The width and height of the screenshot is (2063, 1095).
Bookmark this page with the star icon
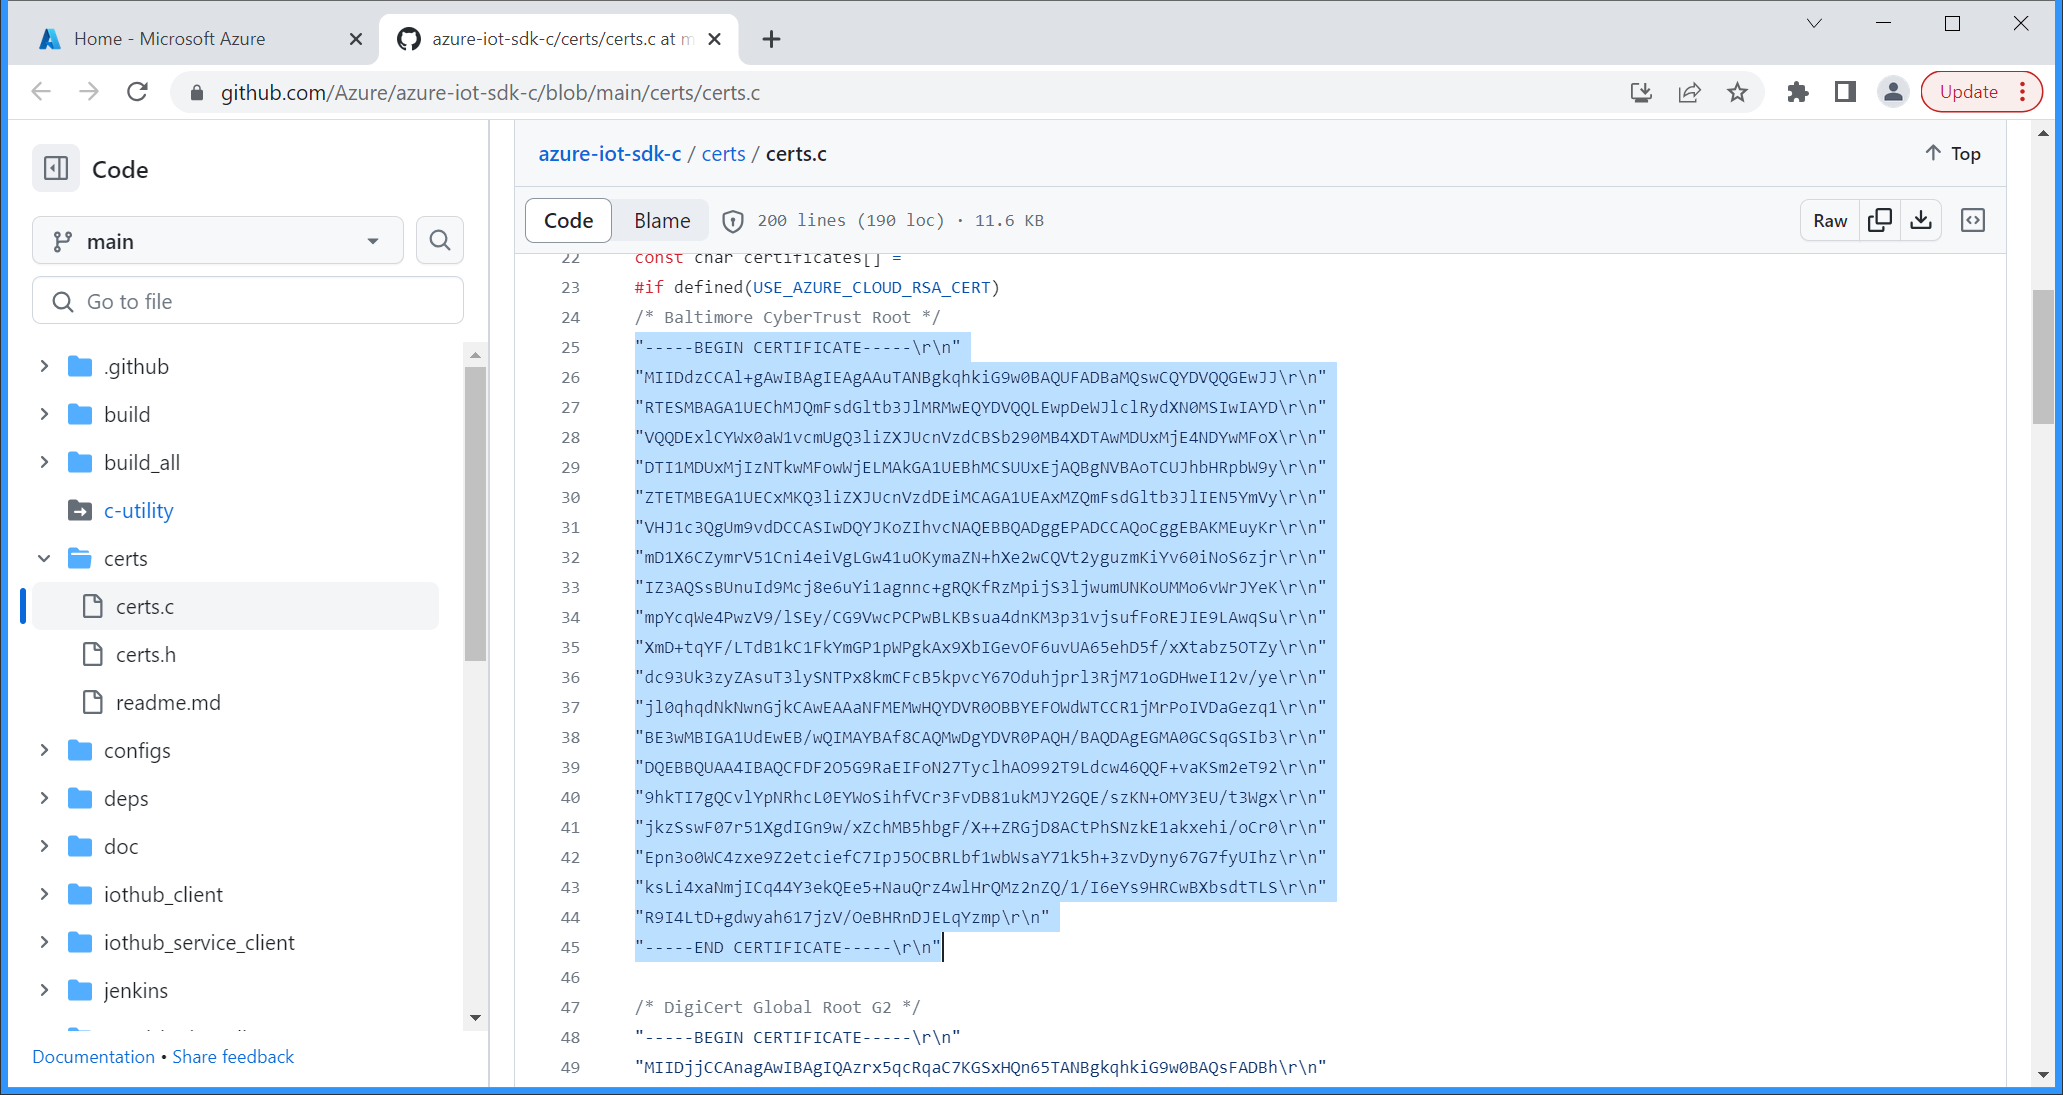[1739, 91]
